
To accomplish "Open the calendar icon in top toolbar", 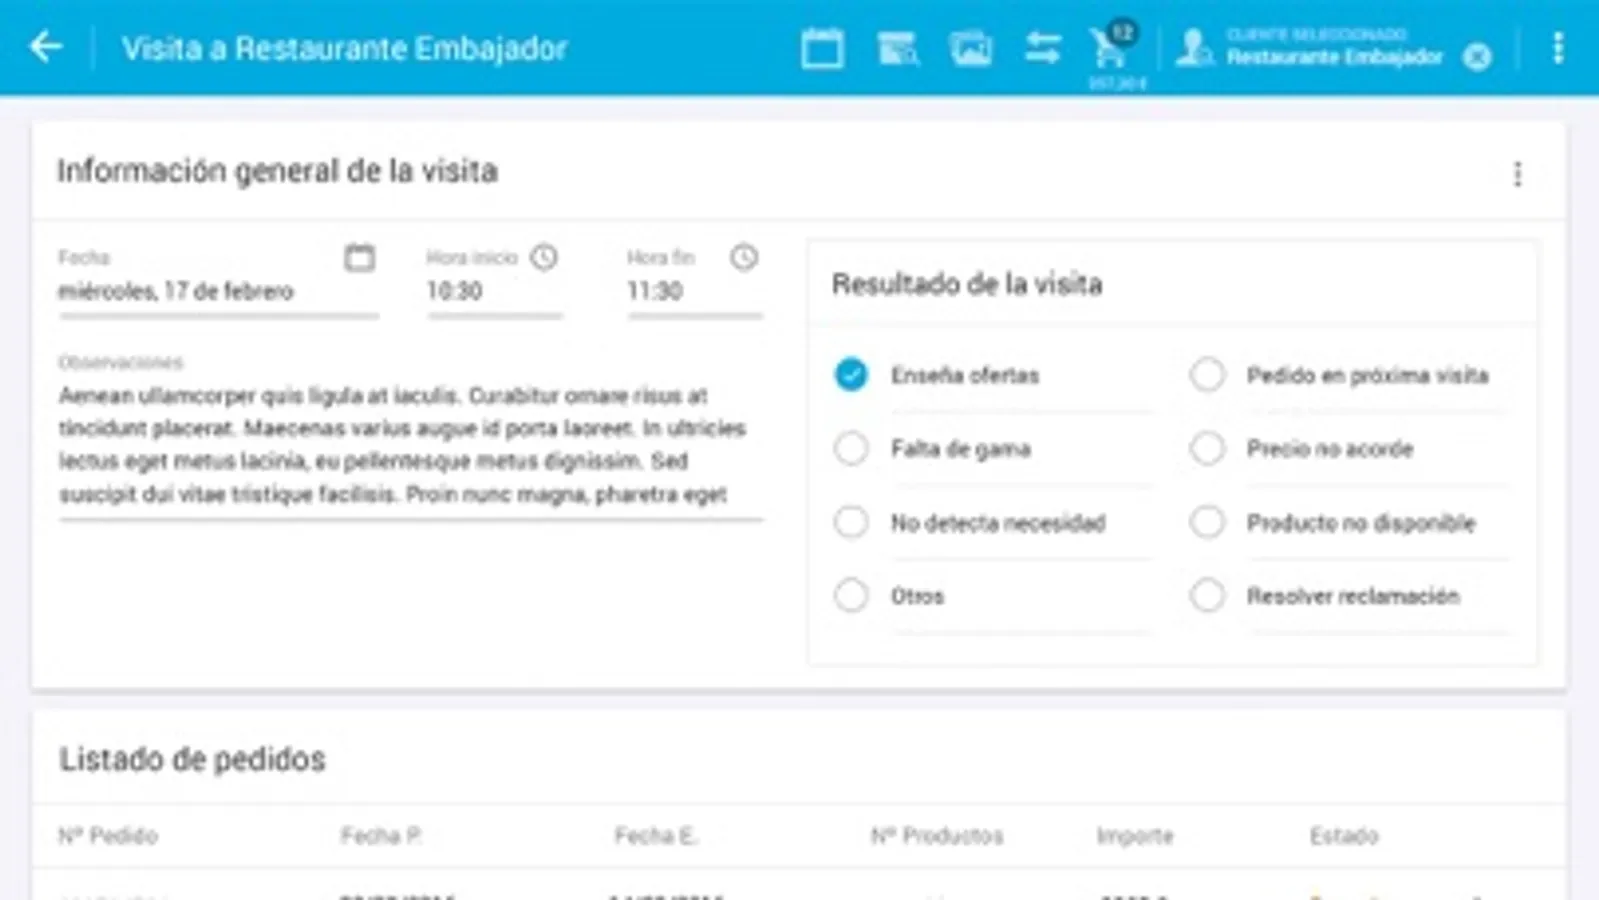I will click(x=822, y=49).
